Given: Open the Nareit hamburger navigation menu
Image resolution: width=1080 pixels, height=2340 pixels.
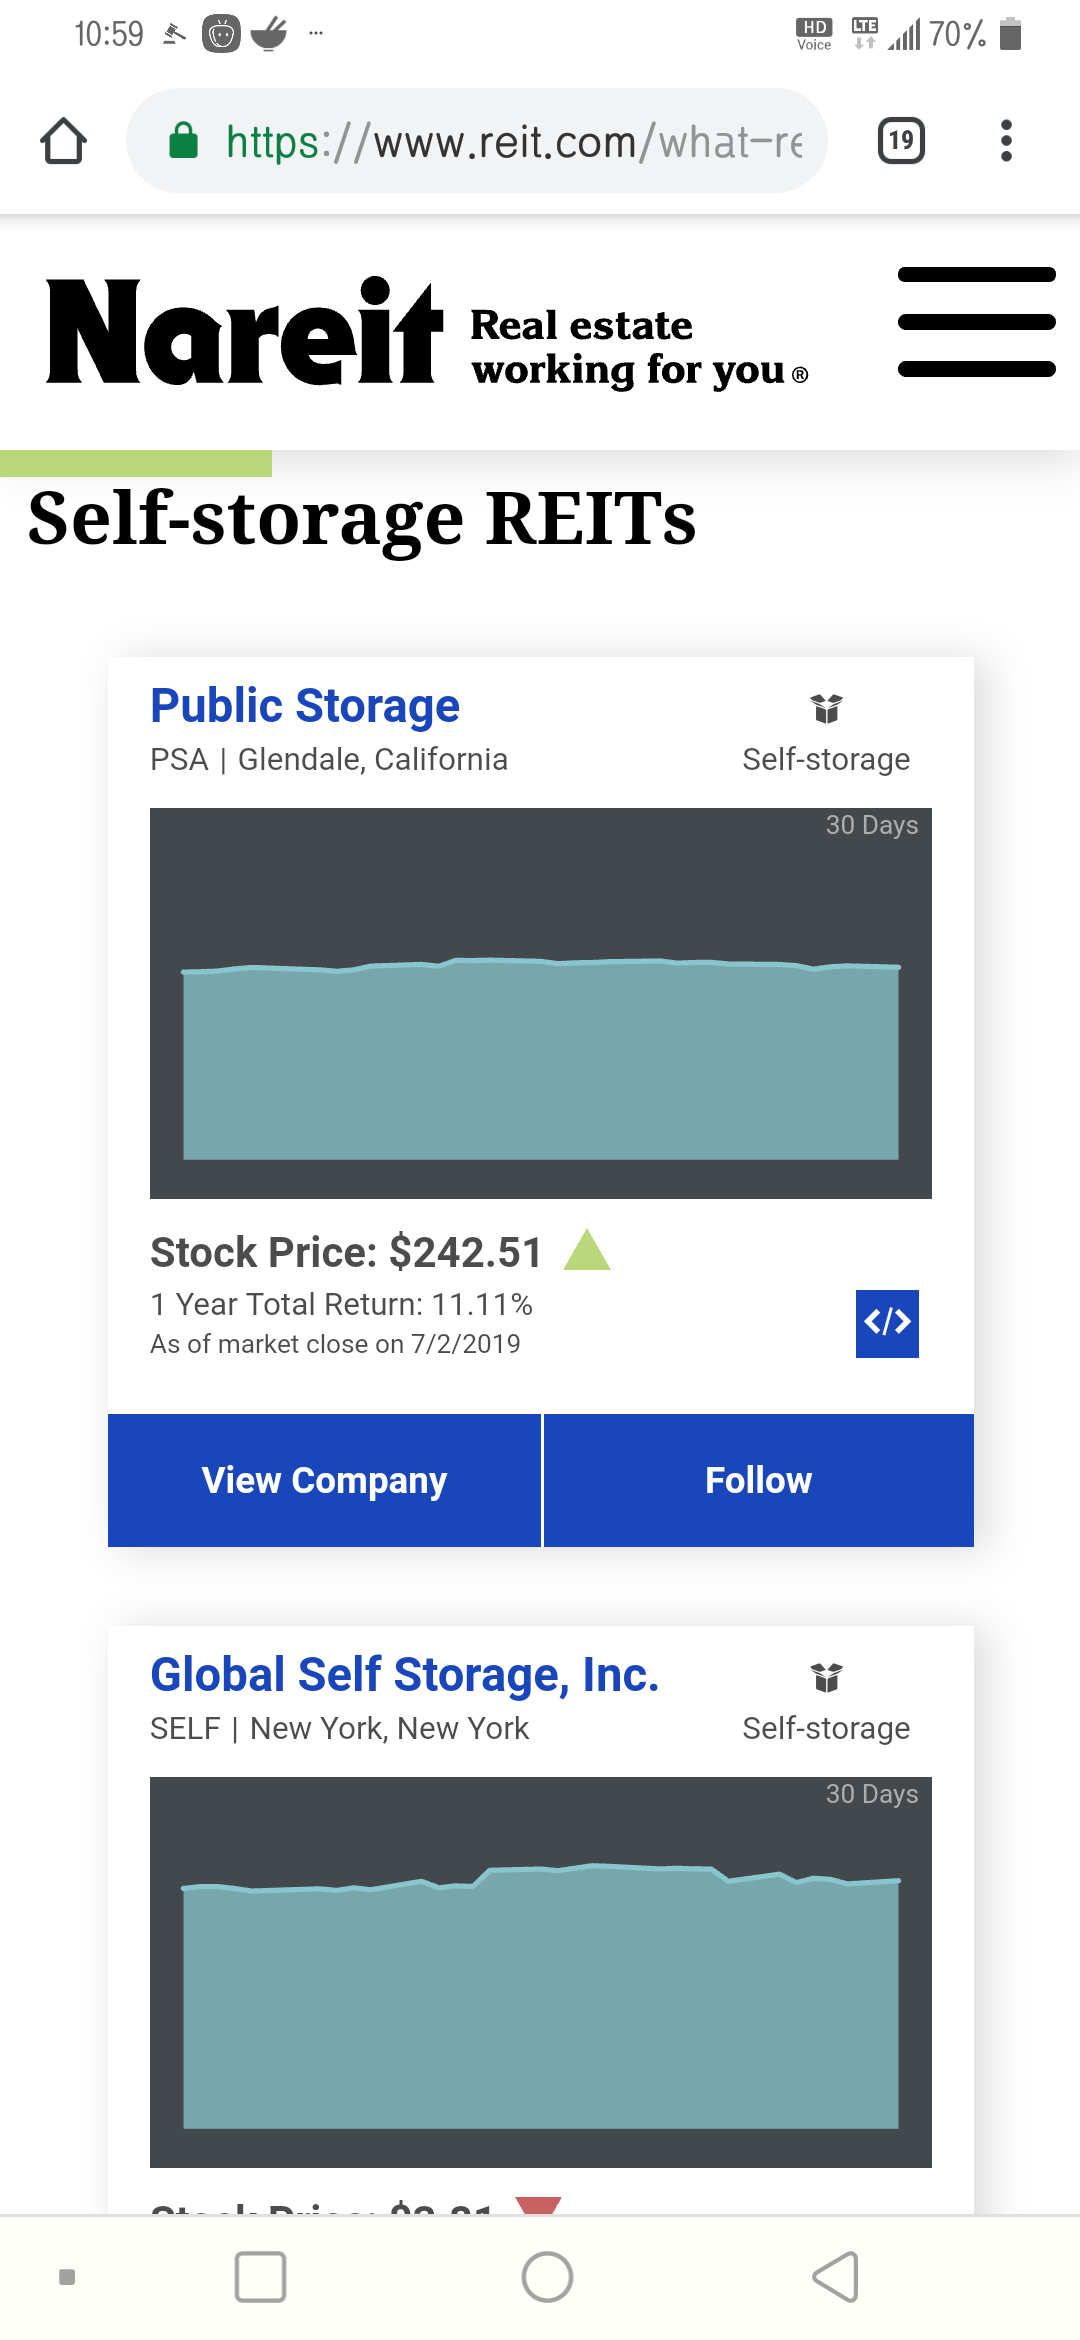Looking at the screenshot, I should pyautogui.click(x=976, y=322).
